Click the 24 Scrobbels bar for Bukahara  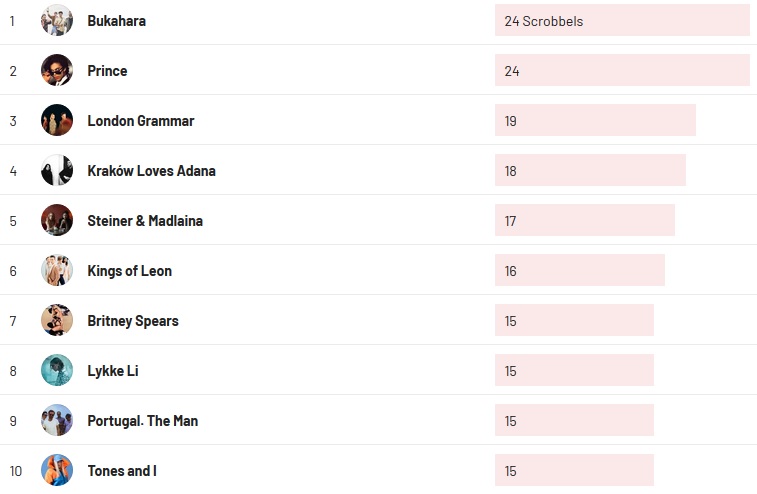[x=621, y=21]
